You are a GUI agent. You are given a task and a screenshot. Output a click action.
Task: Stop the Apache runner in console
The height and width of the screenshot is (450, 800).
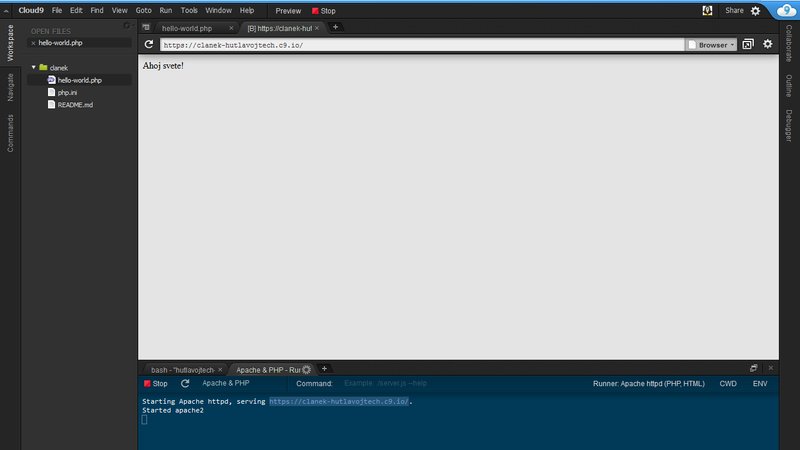click(156, 383)
